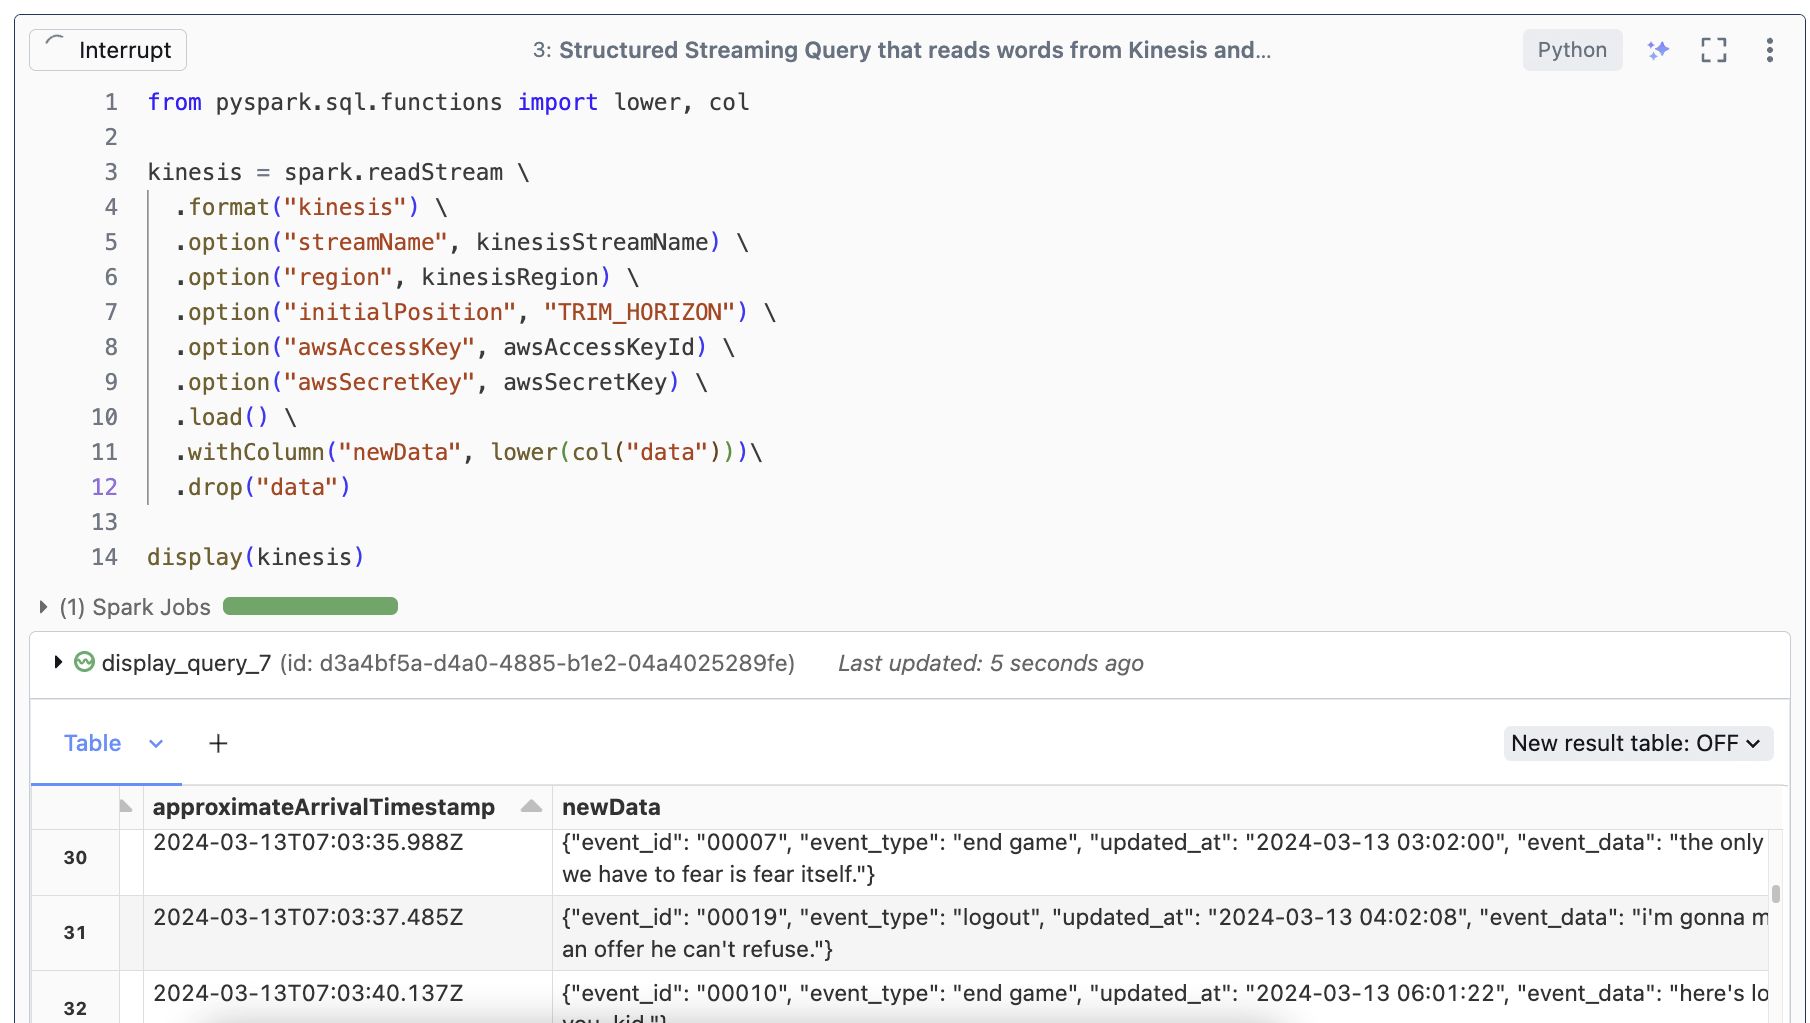Open the Python language selector
The image size is (1810, 1023).
point(1571,50)
